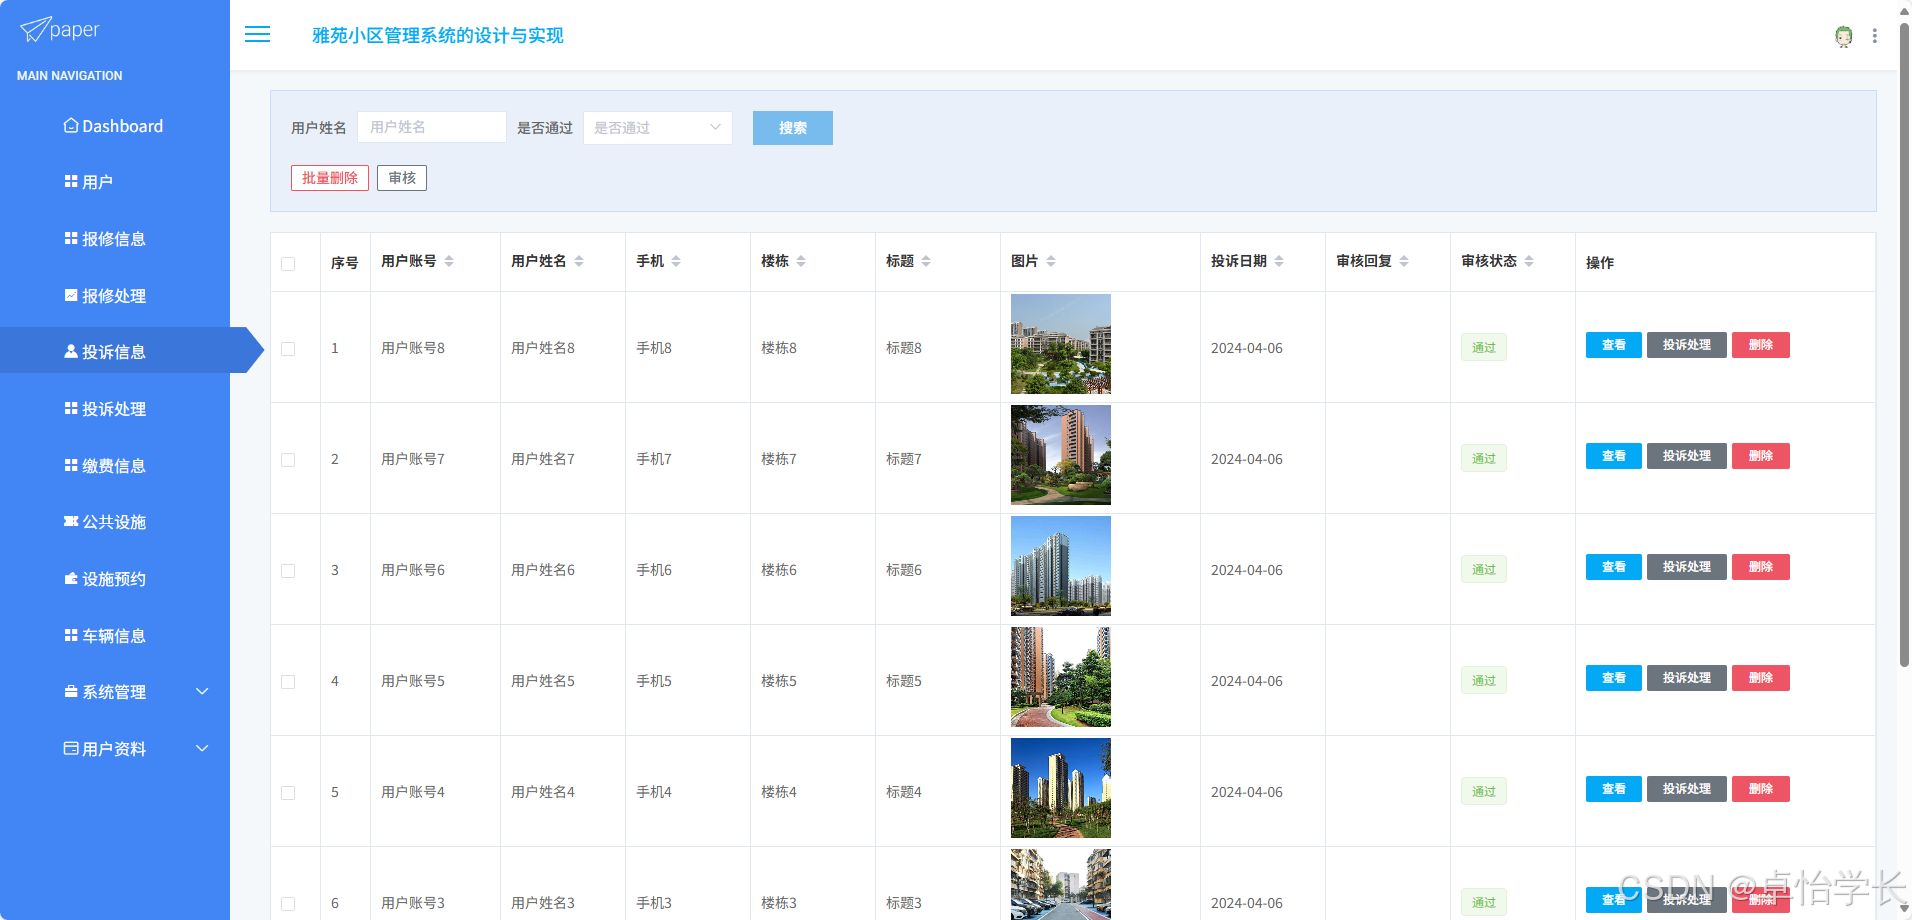Click the person icon beside 投诉信息
The image size is (1912, 920).
(71, 352)
